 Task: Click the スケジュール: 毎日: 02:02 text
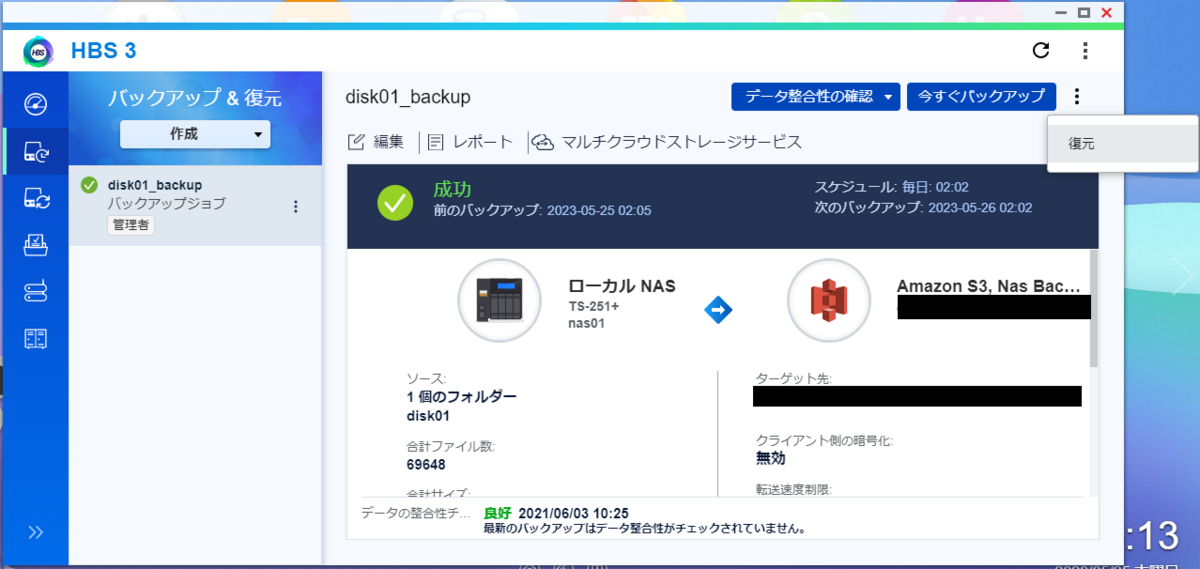click(x=891, y=187)
